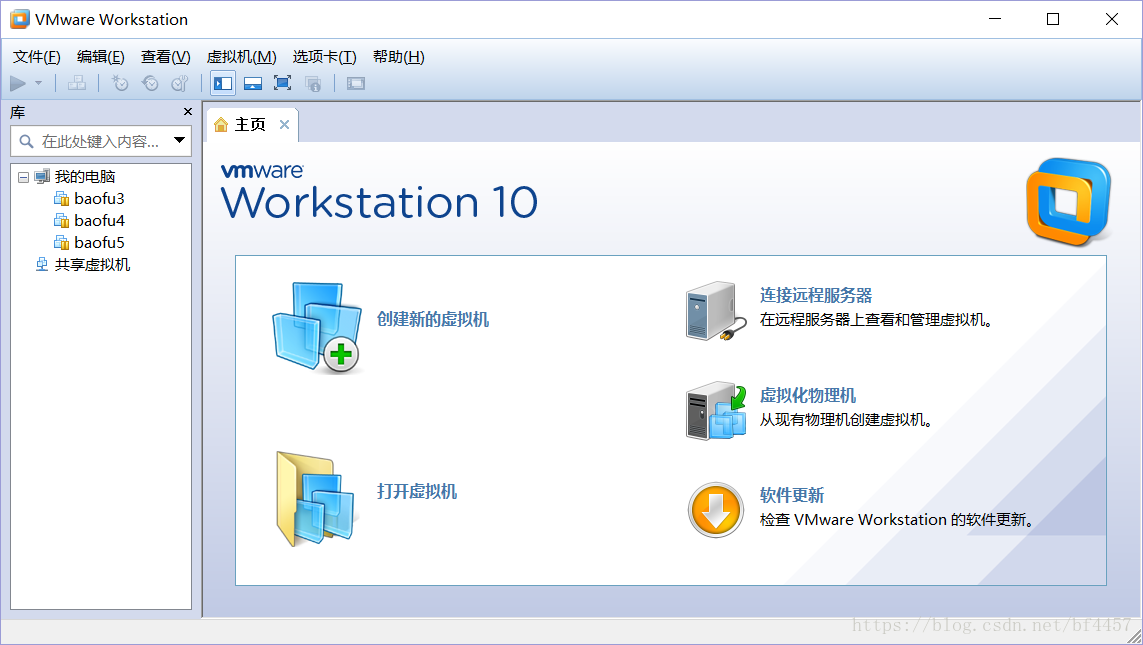Screen dimensions: 1143x645
Task: Open the 帮助(H) menu
Action: 399,57
